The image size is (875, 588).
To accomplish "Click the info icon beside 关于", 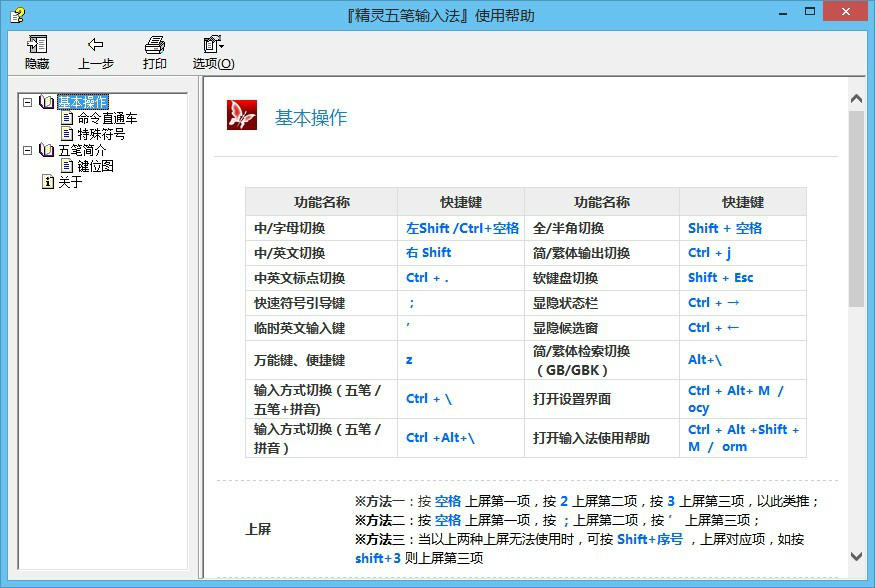I will click(x=48, y=182).
